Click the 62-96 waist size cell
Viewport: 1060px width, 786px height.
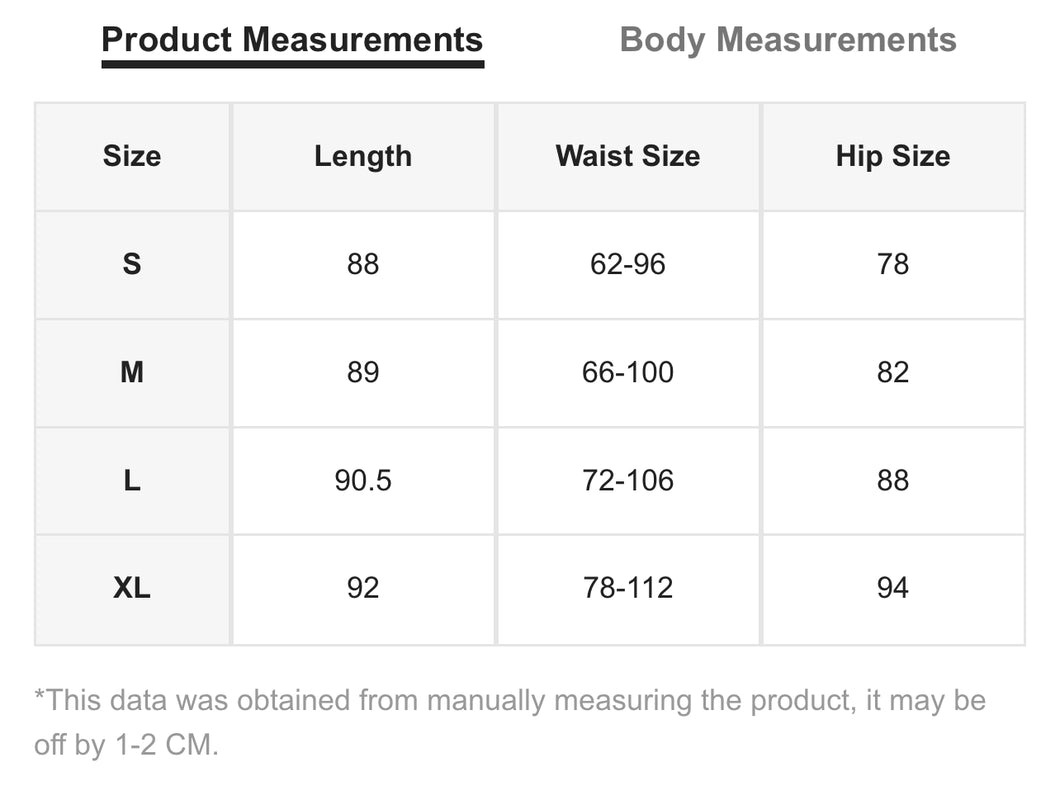(x=628, y=264)
